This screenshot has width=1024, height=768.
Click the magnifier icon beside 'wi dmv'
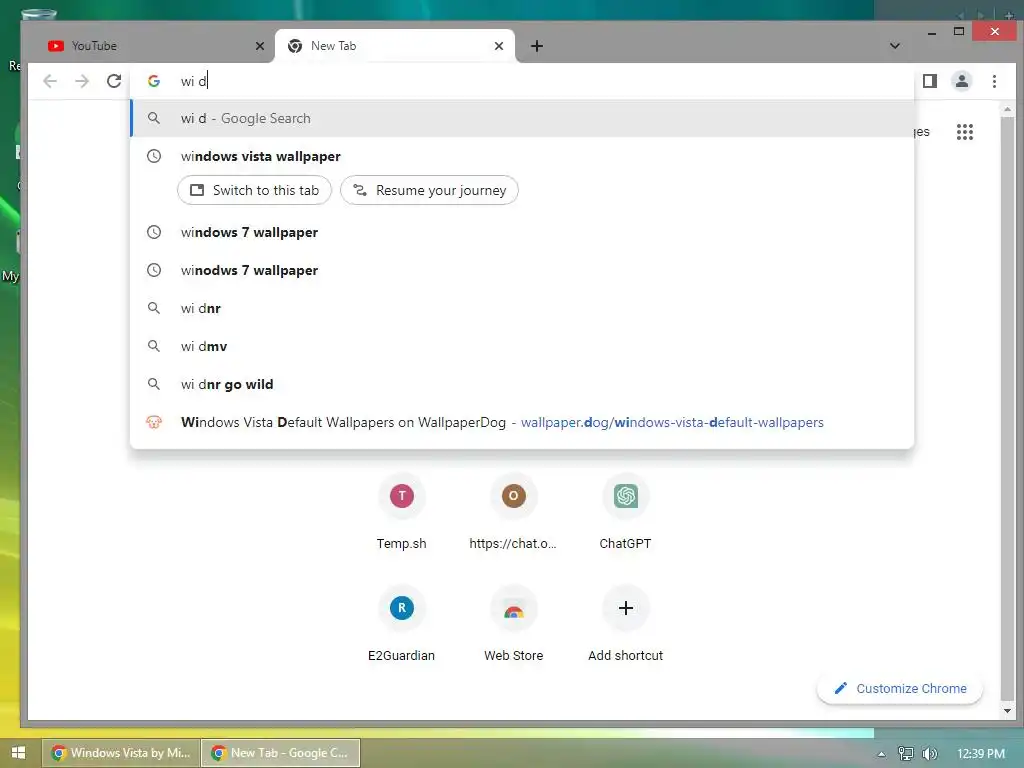tap(153, 346)
